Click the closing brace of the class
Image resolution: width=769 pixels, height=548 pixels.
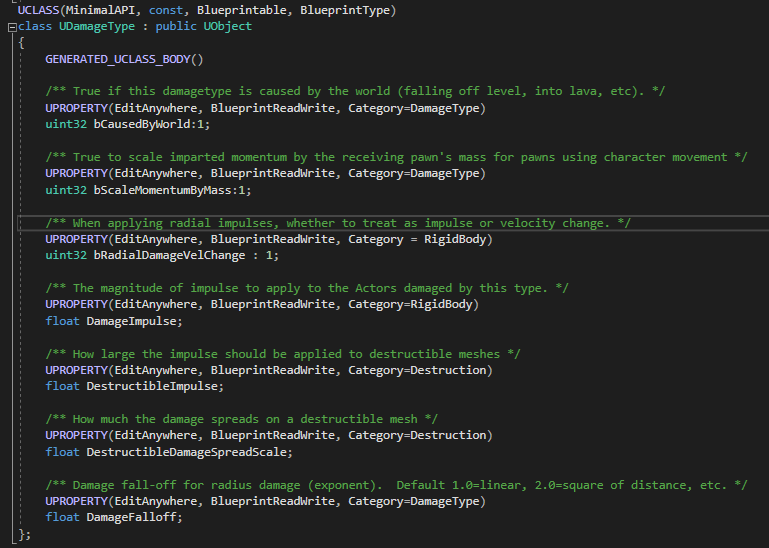(x=22, y=534)
